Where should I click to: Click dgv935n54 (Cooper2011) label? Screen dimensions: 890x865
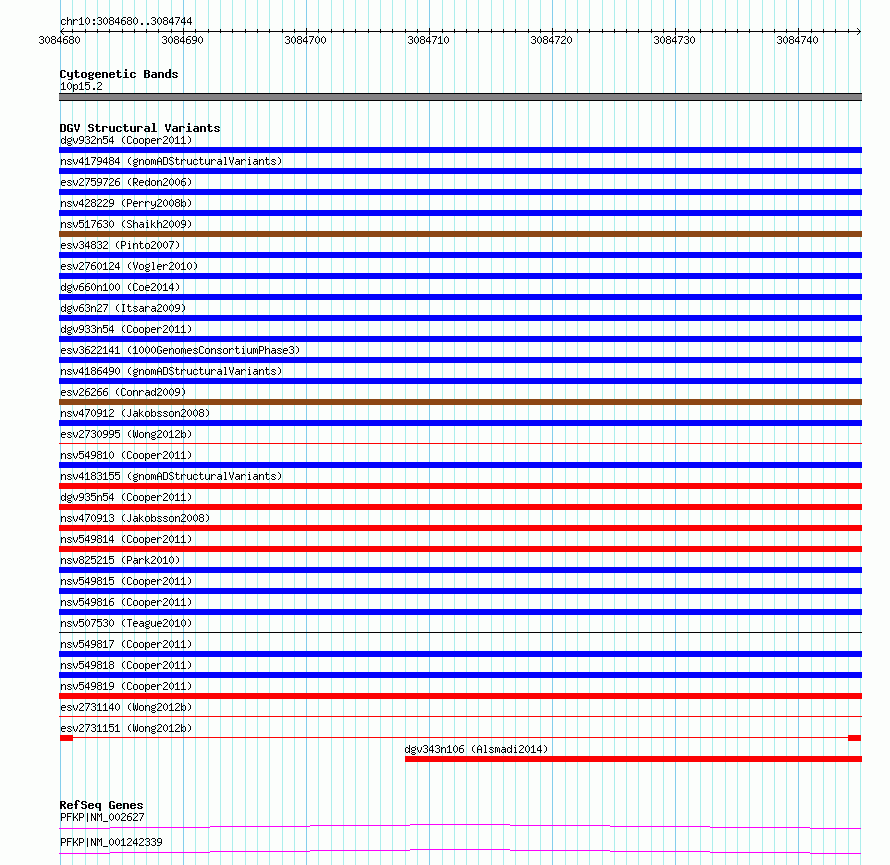126,497
